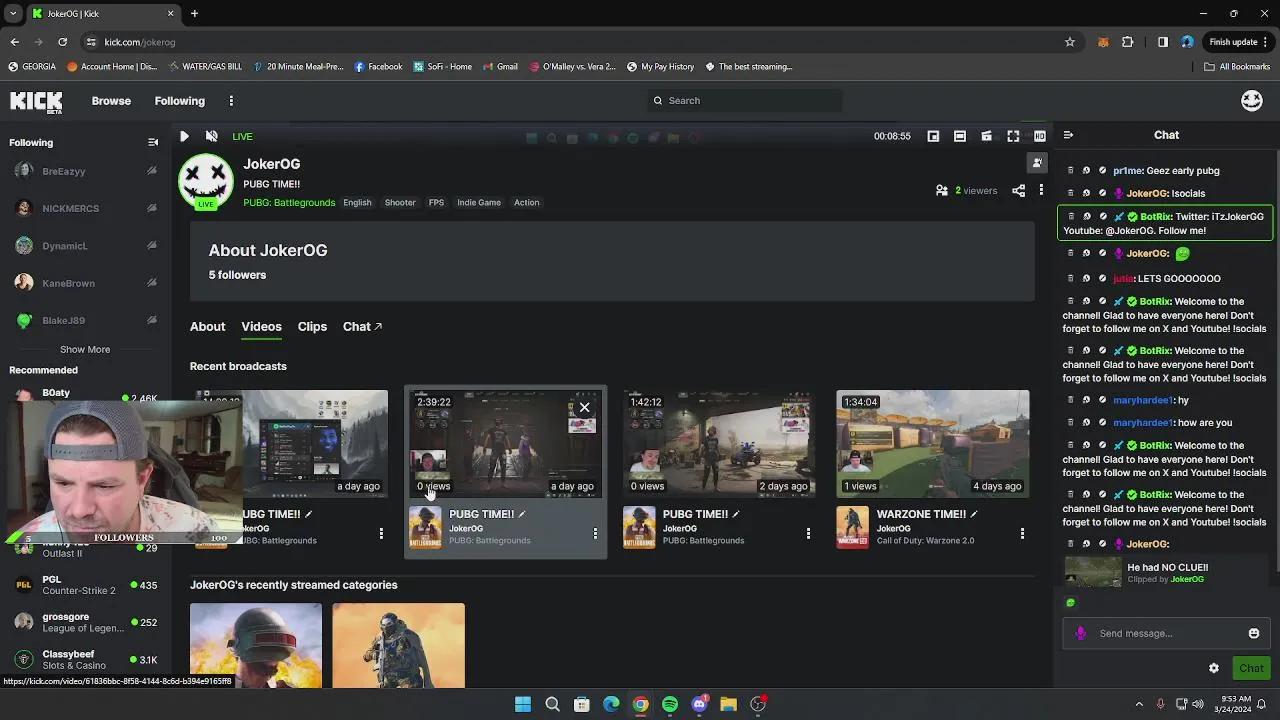Viewport: 1280px width, 720px height.
Task: Open options for the hovered PUBG TIME!! video
Action: point(595,534)
